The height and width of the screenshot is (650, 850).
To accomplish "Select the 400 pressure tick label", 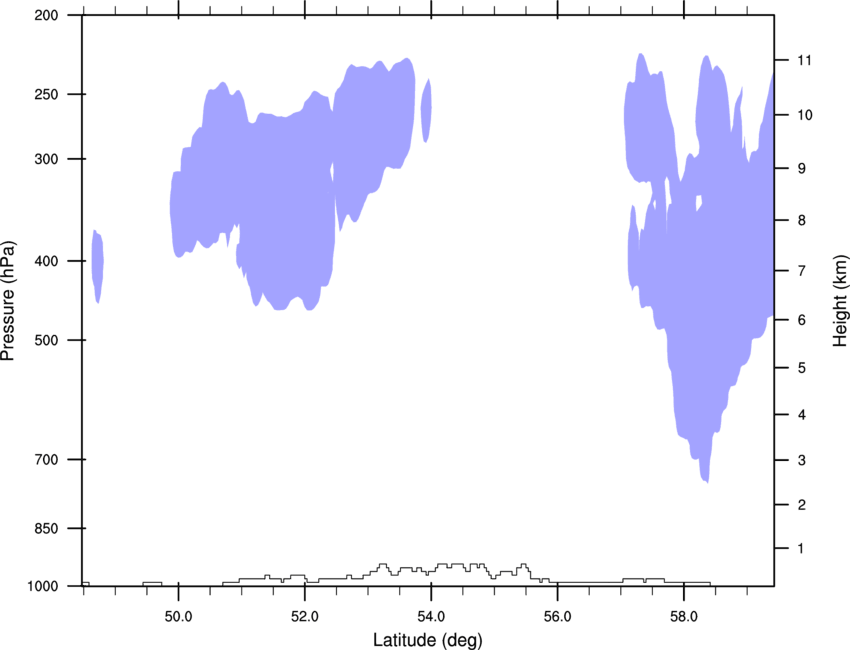I will (x=46, y=261).
